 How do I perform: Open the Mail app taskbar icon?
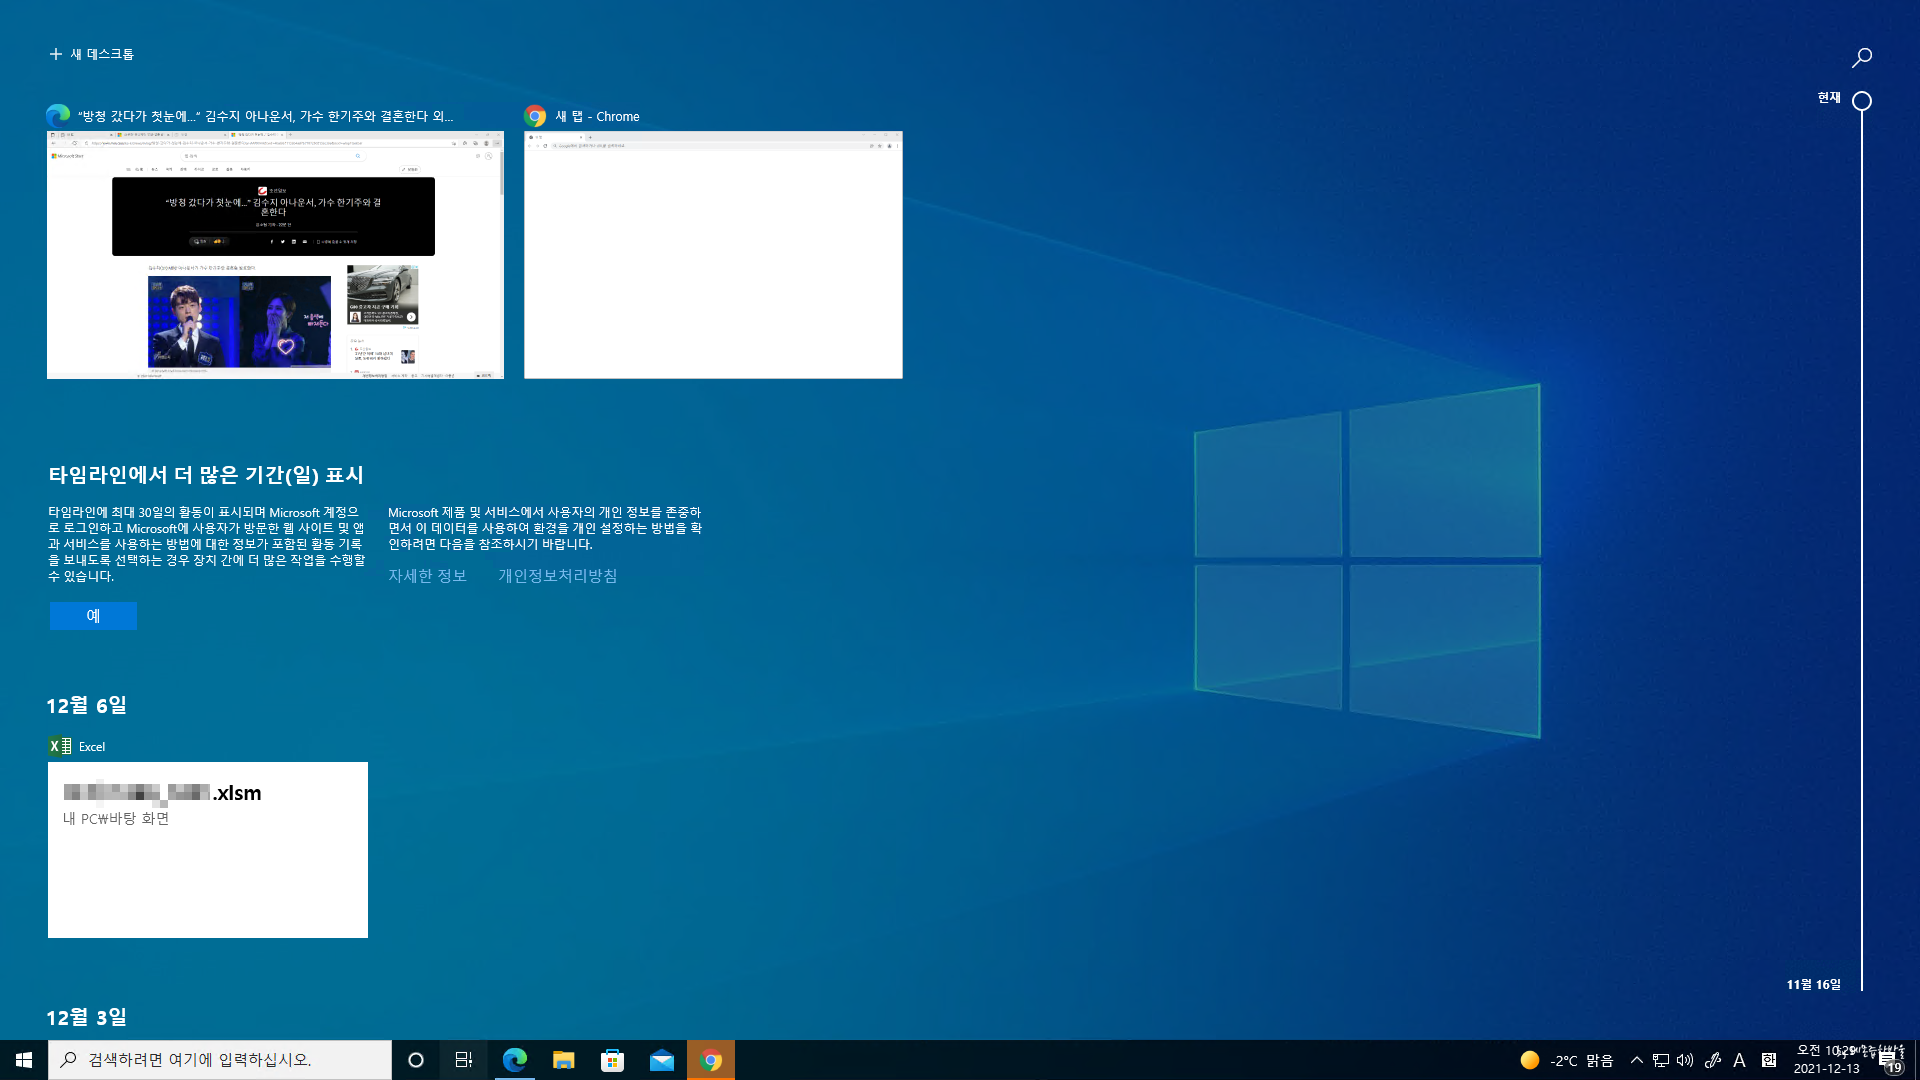(x=661, y=1060)
